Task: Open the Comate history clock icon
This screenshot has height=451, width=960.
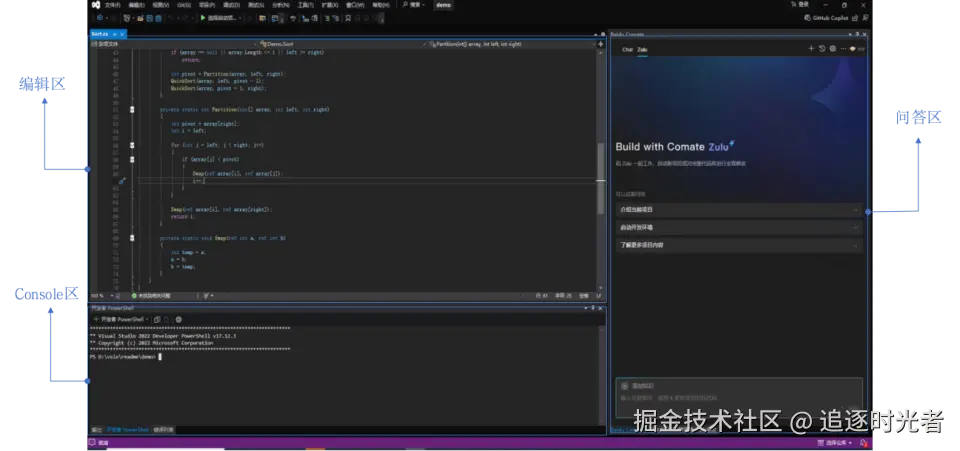Action: click(x=822, y=48)
